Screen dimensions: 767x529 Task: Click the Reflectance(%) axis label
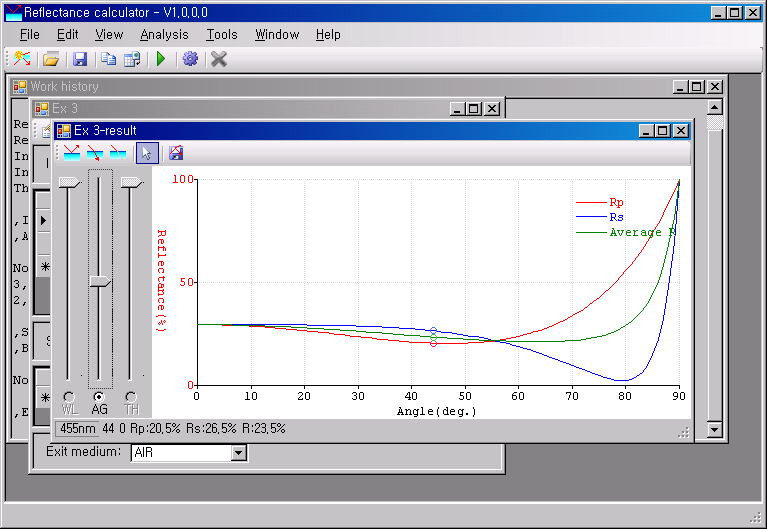point(161,281)
